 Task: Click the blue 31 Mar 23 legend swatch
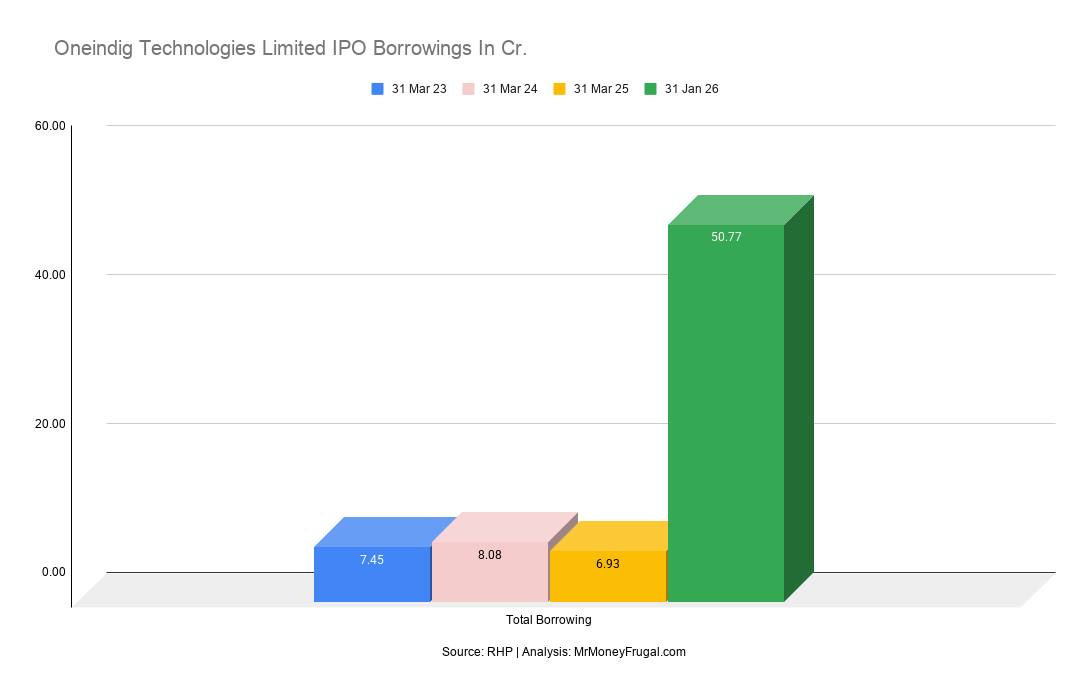377,89
